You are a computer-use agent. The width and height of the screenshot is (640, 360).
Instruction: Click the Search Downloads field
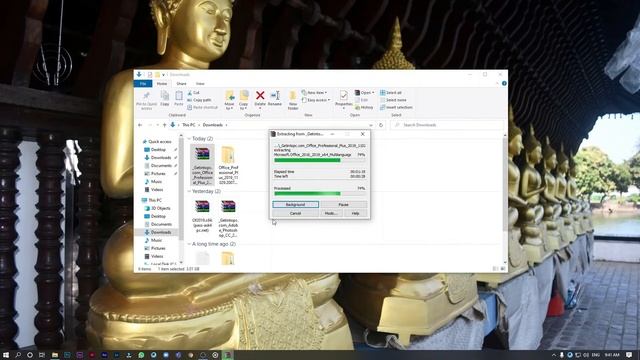coord(447,125)
